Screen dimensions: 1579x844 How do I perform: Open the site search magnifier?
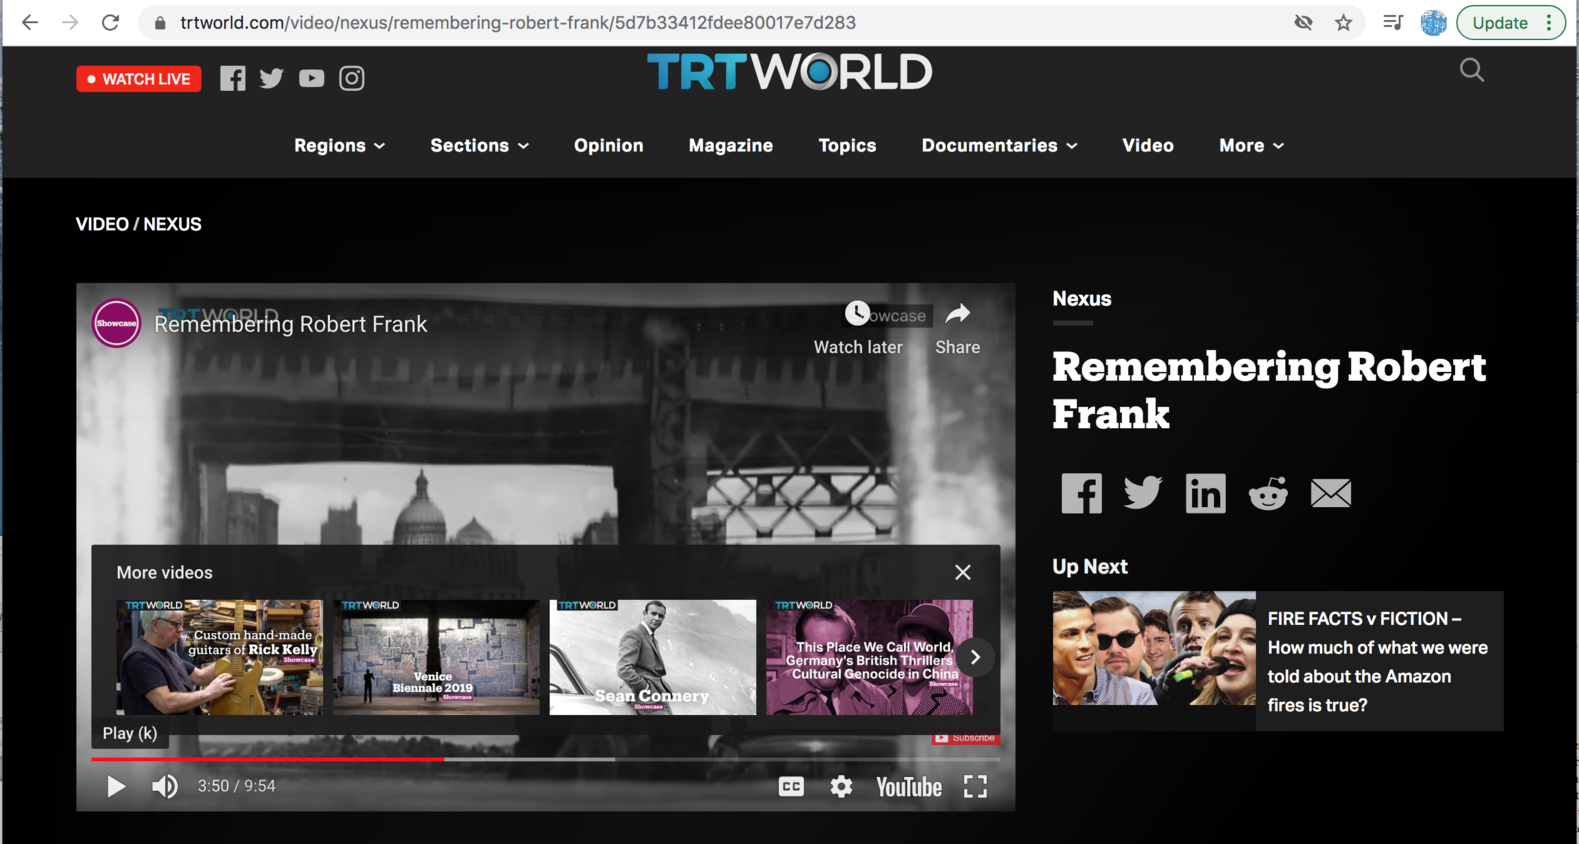1471,70
